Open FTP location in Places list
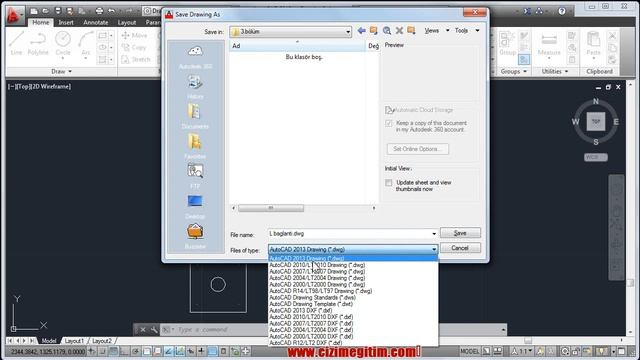 pos(195,176)
